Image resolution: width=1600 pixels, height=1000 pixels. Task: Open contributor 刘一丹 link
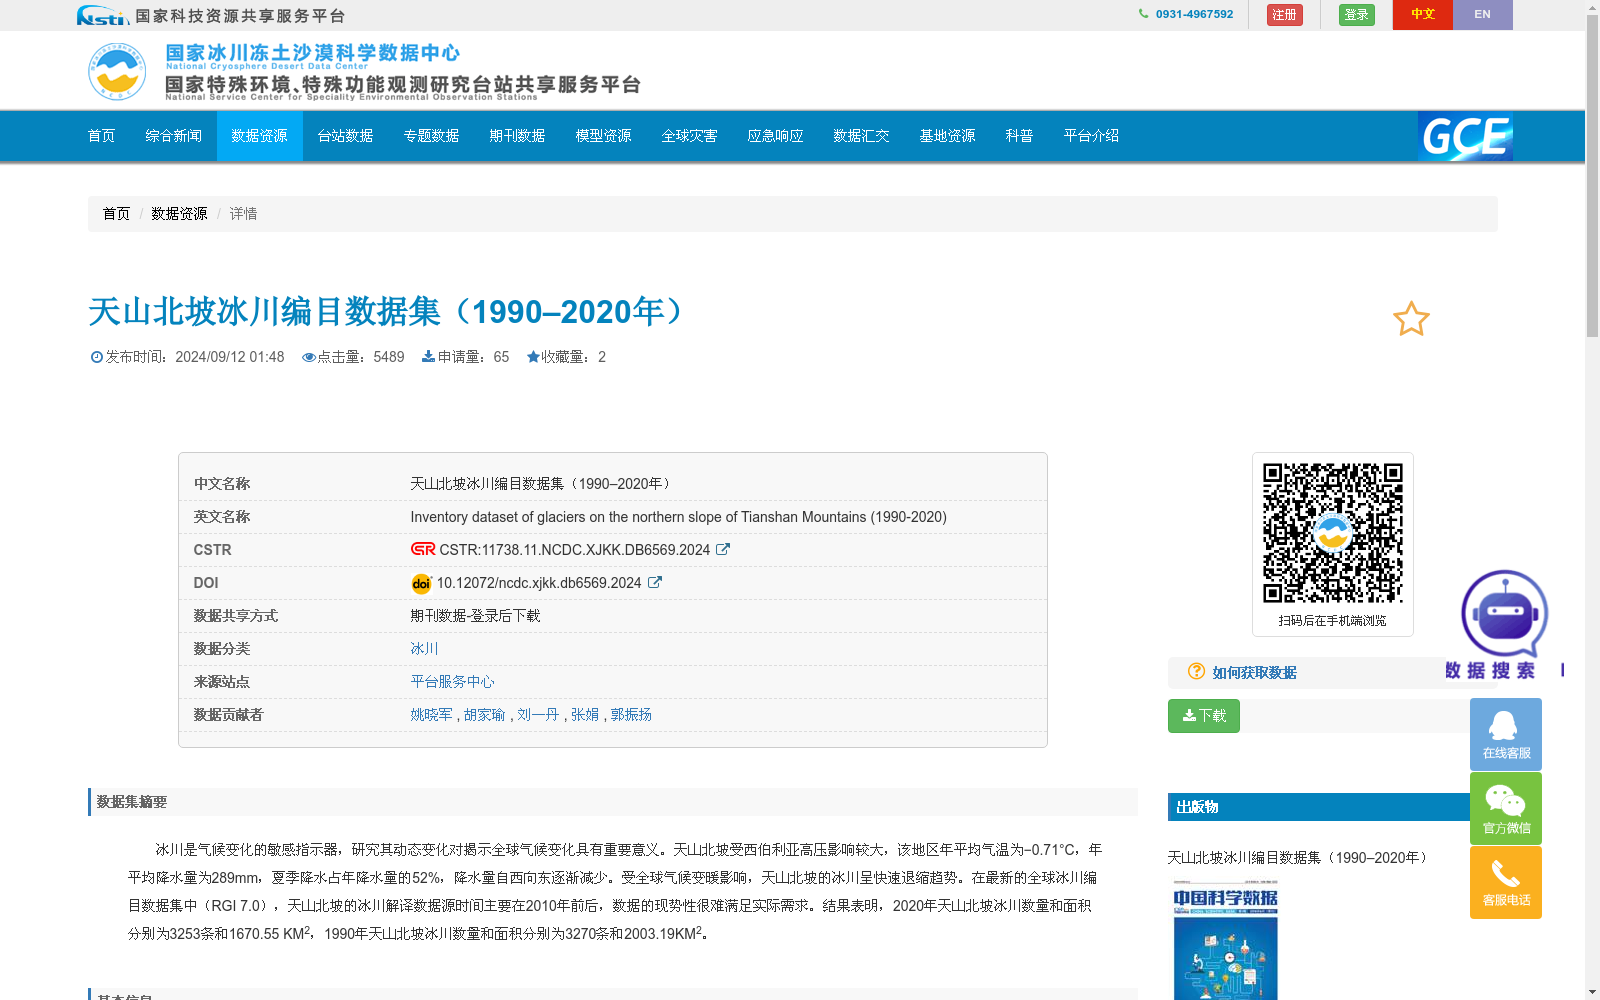coord(538,715)
